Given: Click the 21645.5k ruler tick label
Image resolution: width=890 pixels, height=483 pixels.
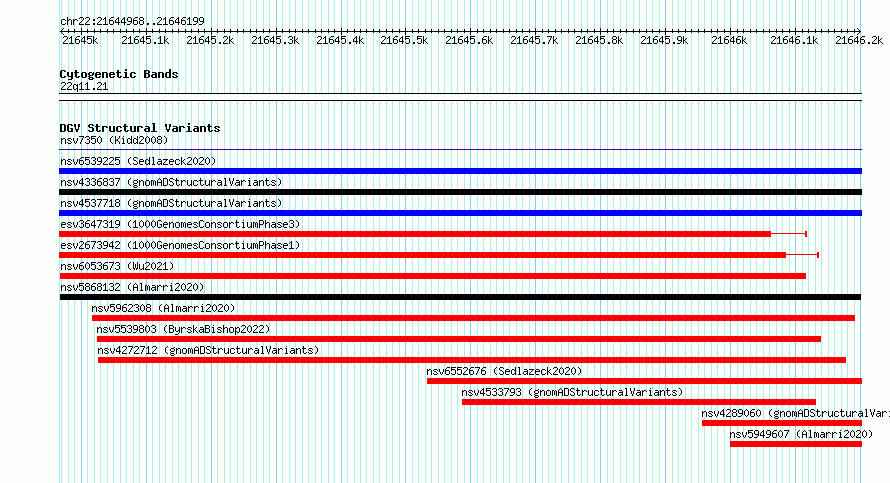Looking at the screenshot, I should click(x=404, y=40).
